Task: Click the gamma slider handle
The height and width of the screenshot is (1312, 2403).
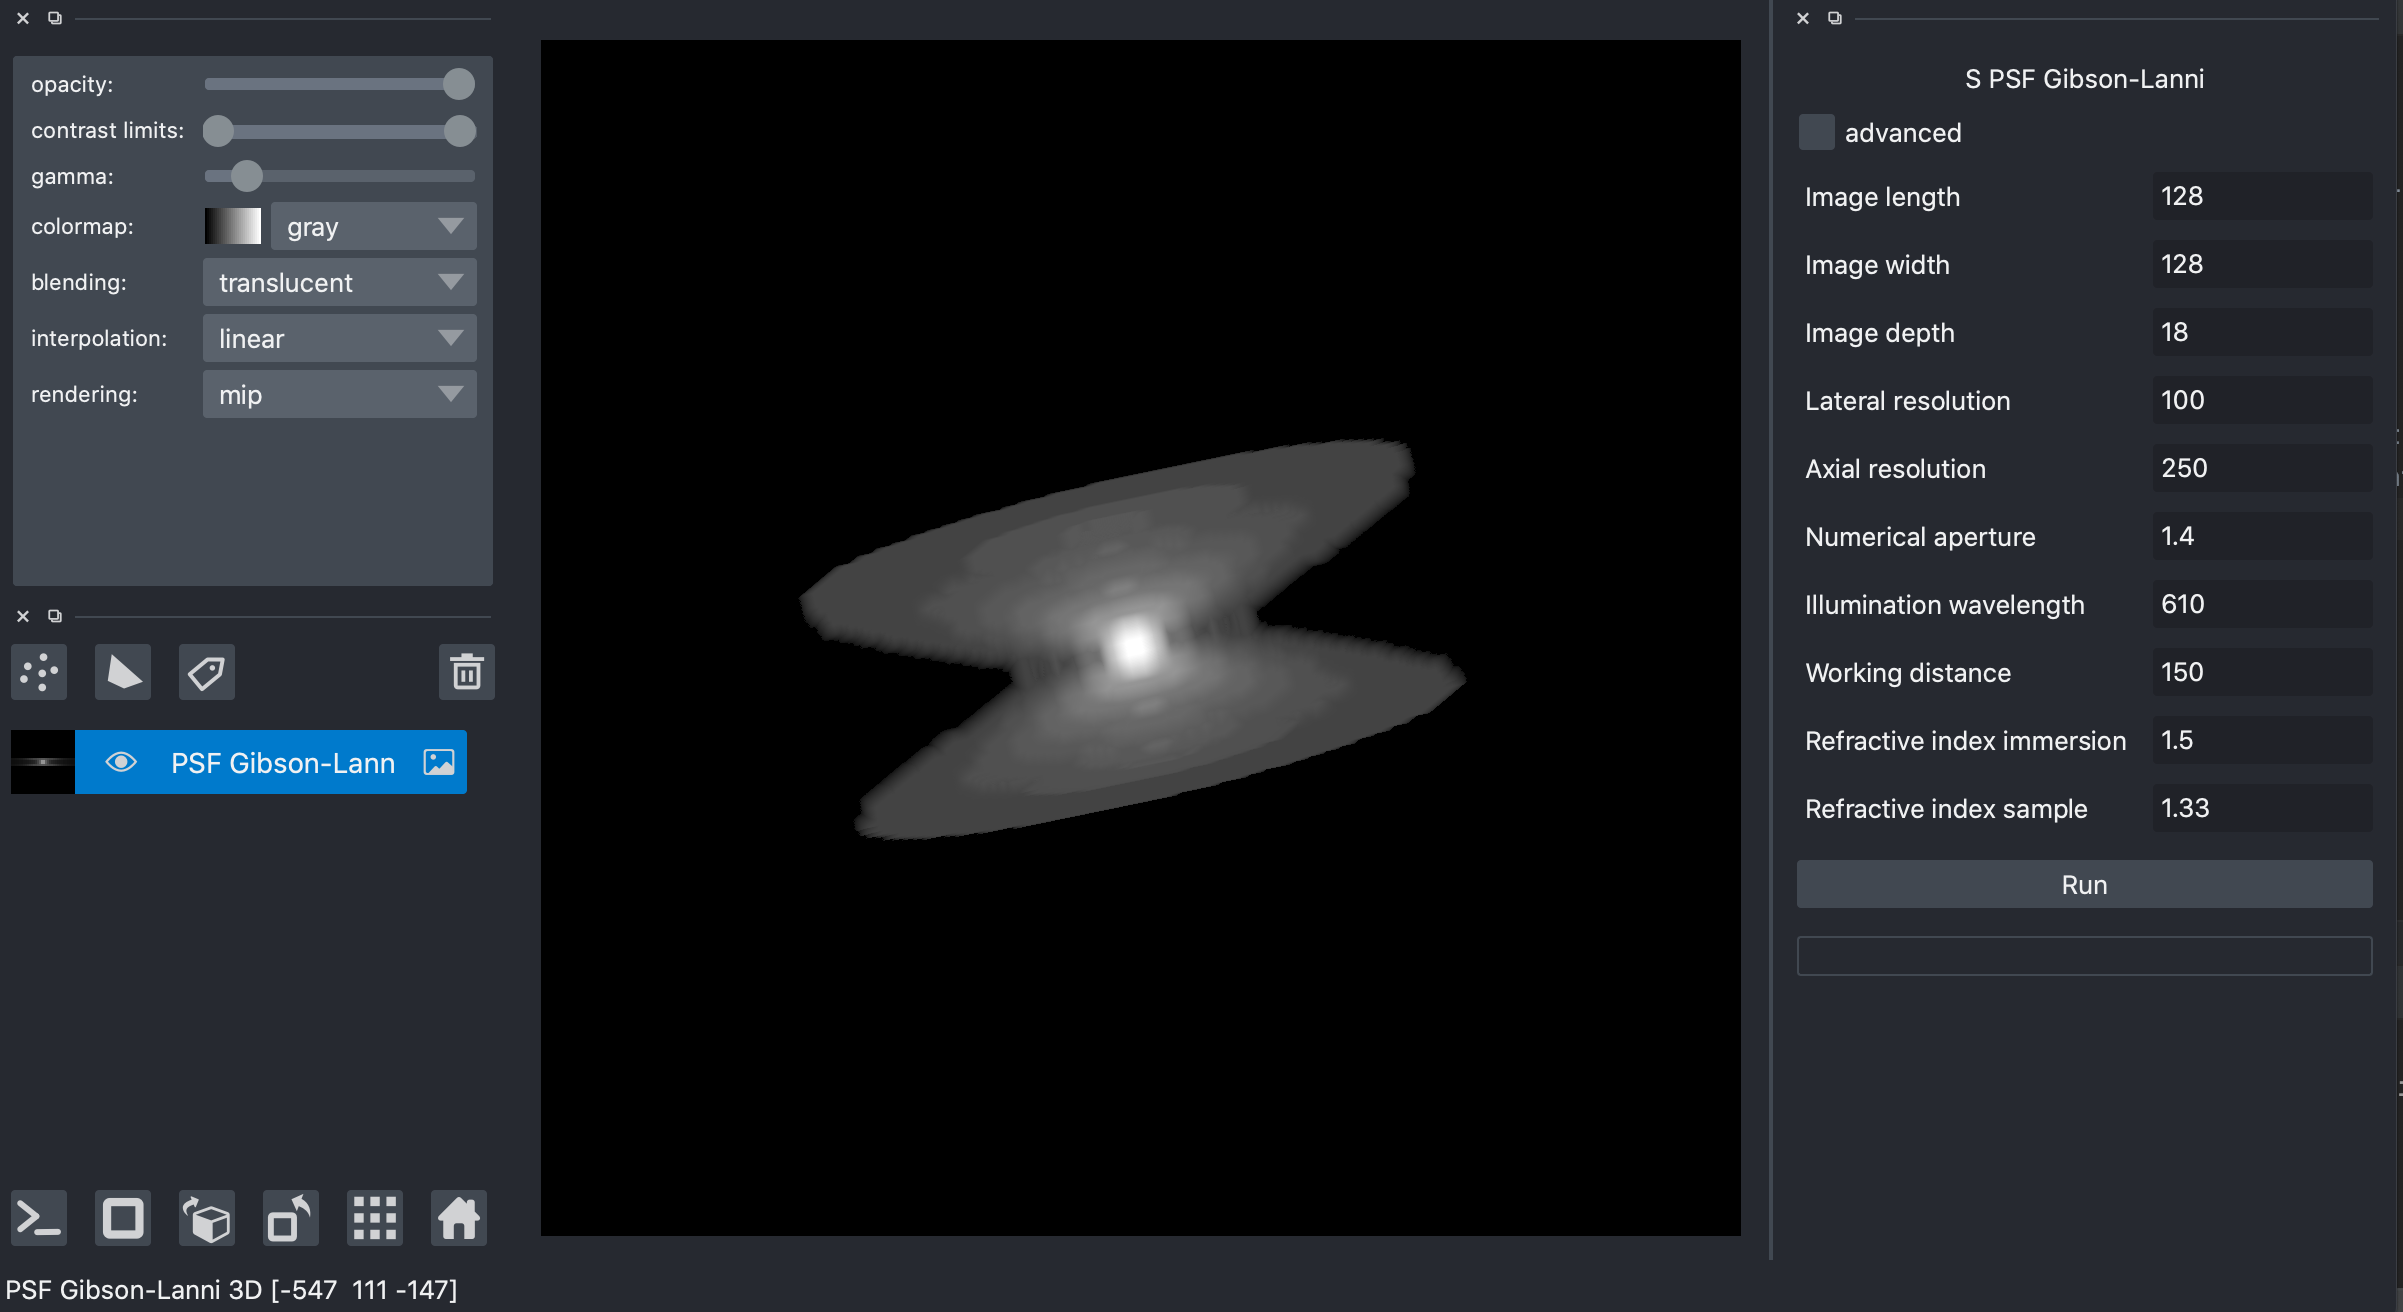Action: pyautogui.click(x=247, y=176)
